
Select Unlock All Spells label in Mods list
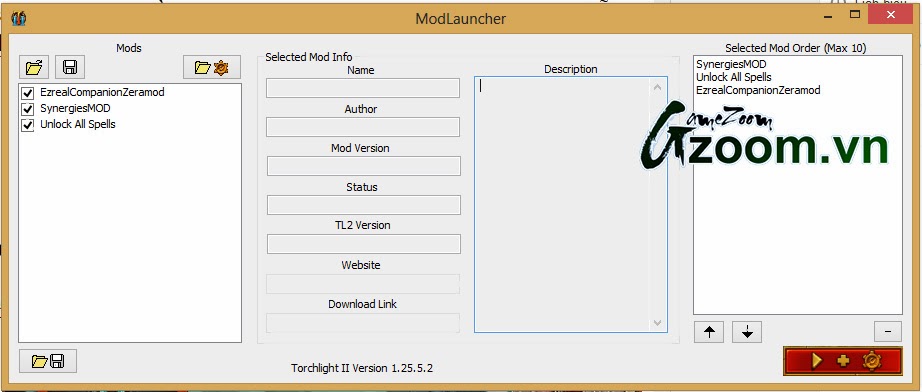[x=78, y=124]
